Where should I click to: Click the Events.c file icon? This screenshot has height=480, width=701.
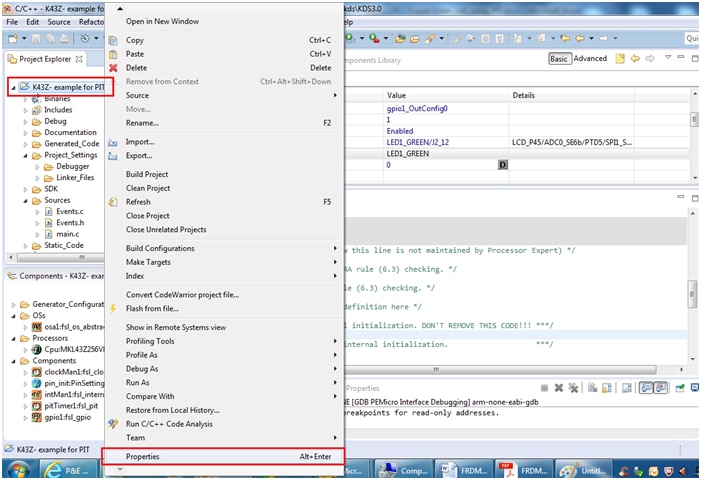click(49, 211)
